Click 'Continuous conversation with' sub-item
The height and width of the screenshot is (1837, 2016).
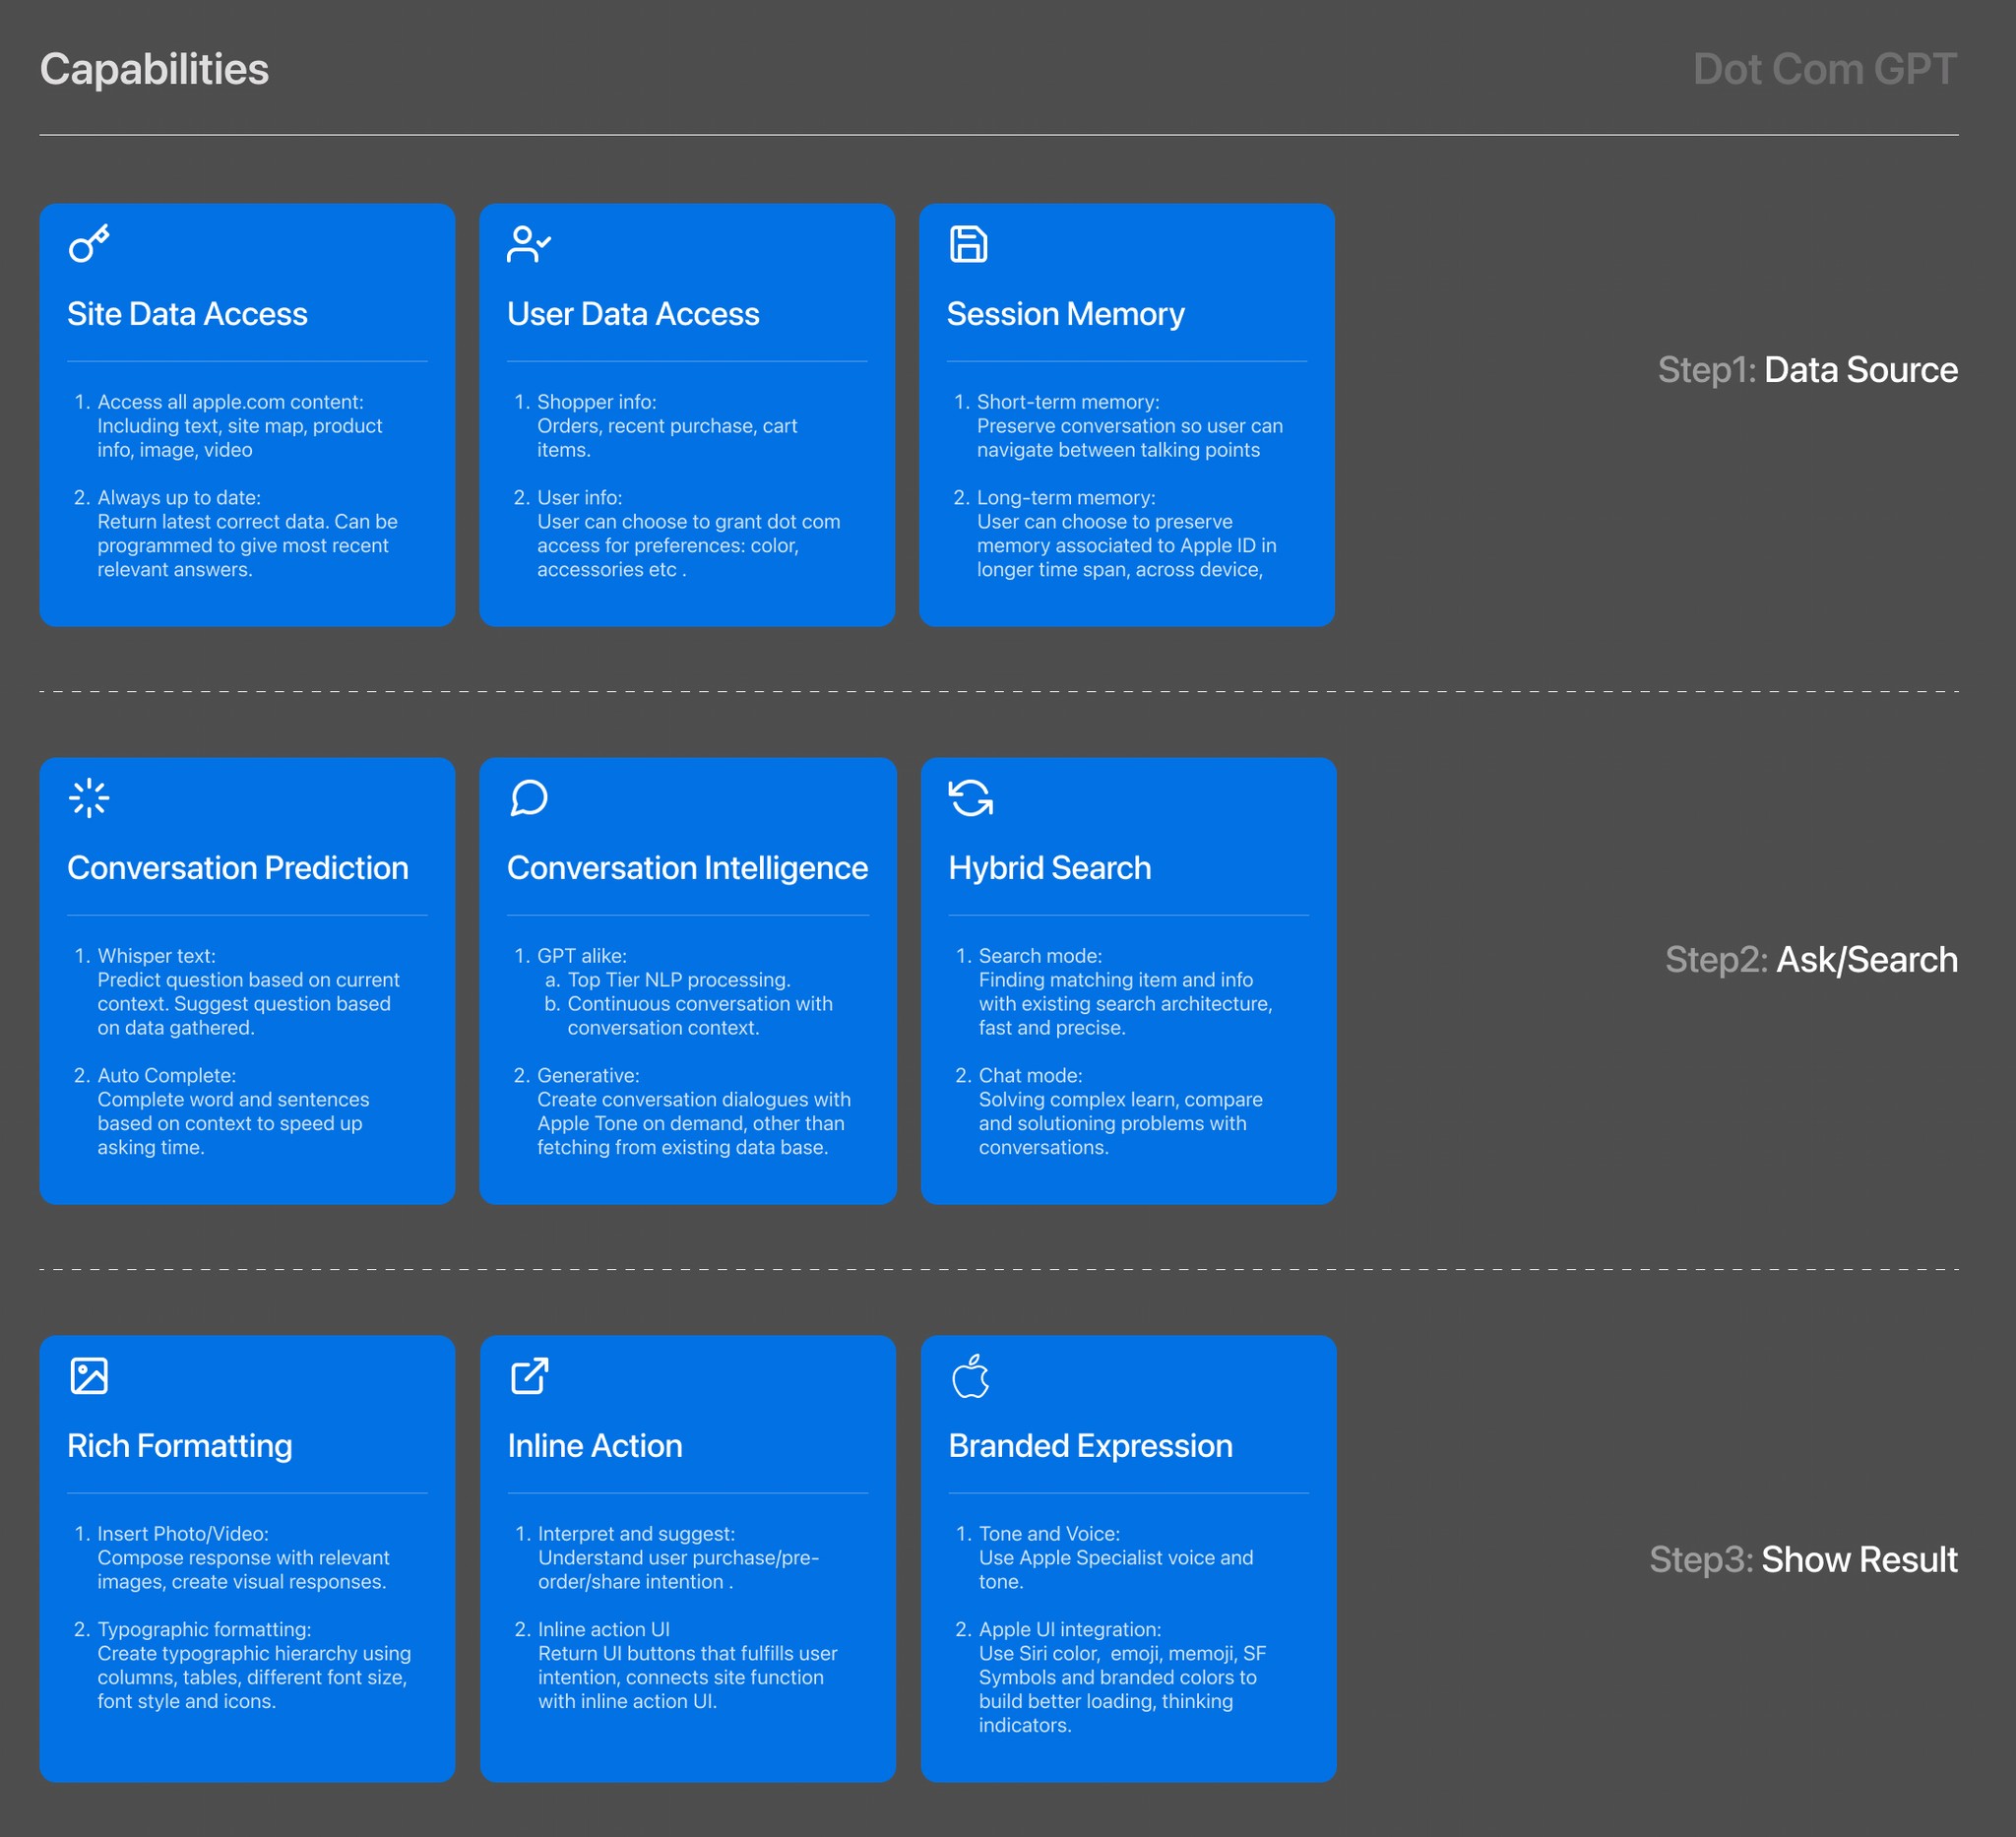[700, 1004]
